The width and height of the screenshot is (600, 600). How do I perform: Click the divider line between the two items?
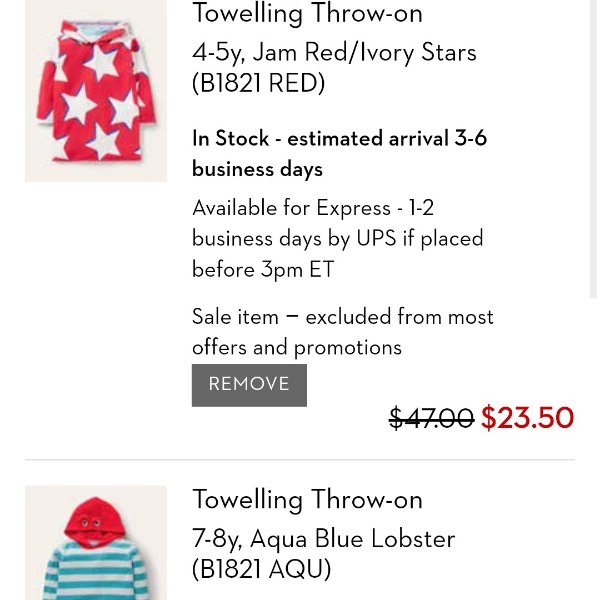click(x=300, y=459)
